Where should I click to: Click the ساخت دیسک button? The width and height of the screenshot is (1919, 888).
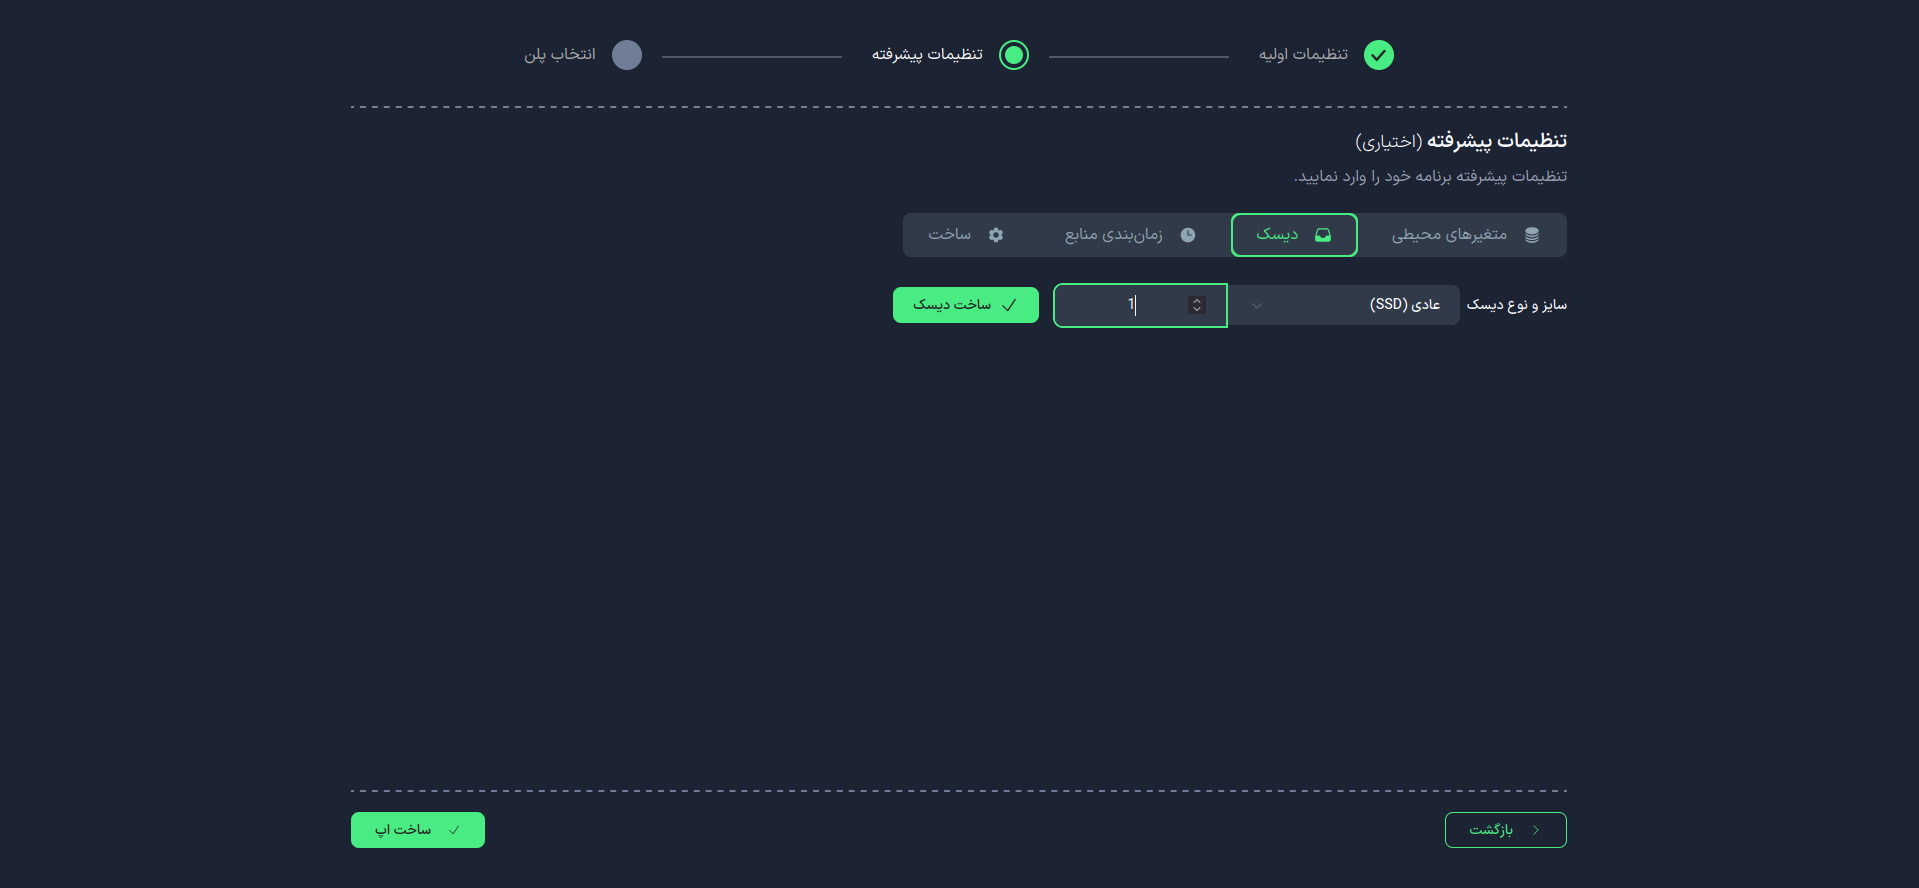click(966, 305)
